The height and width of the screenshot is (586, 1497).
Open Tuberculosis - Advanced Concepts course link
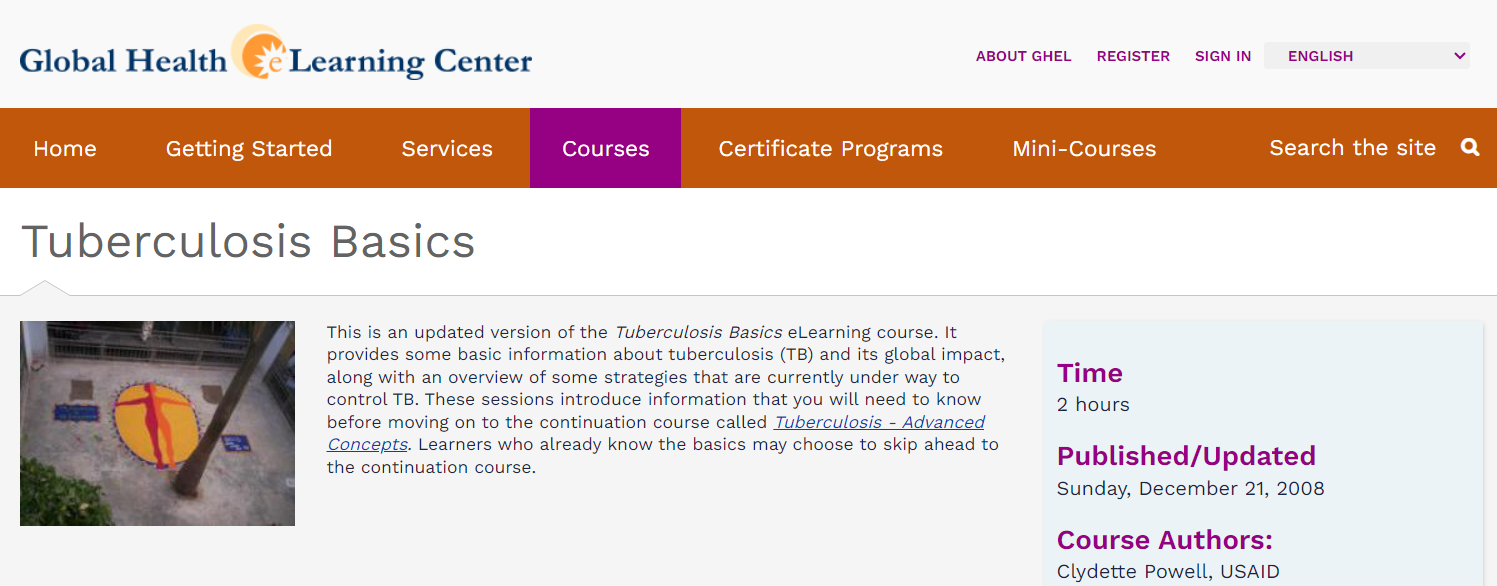pos(879,422)
